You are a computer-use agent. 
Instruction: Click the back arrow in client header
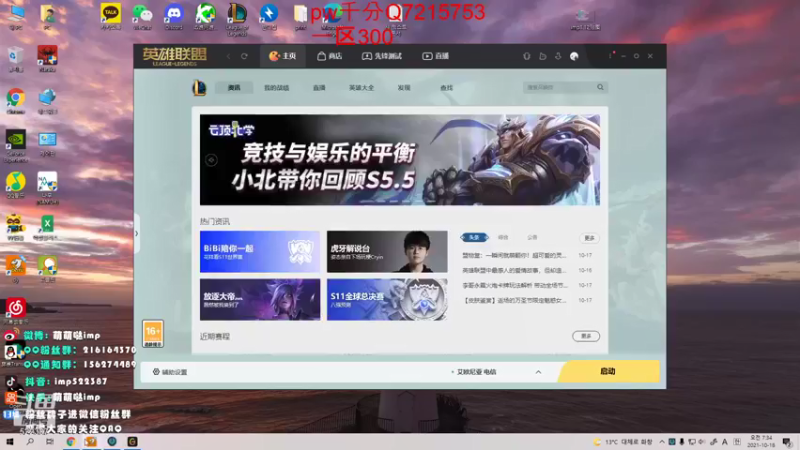(x=229, y=56)
